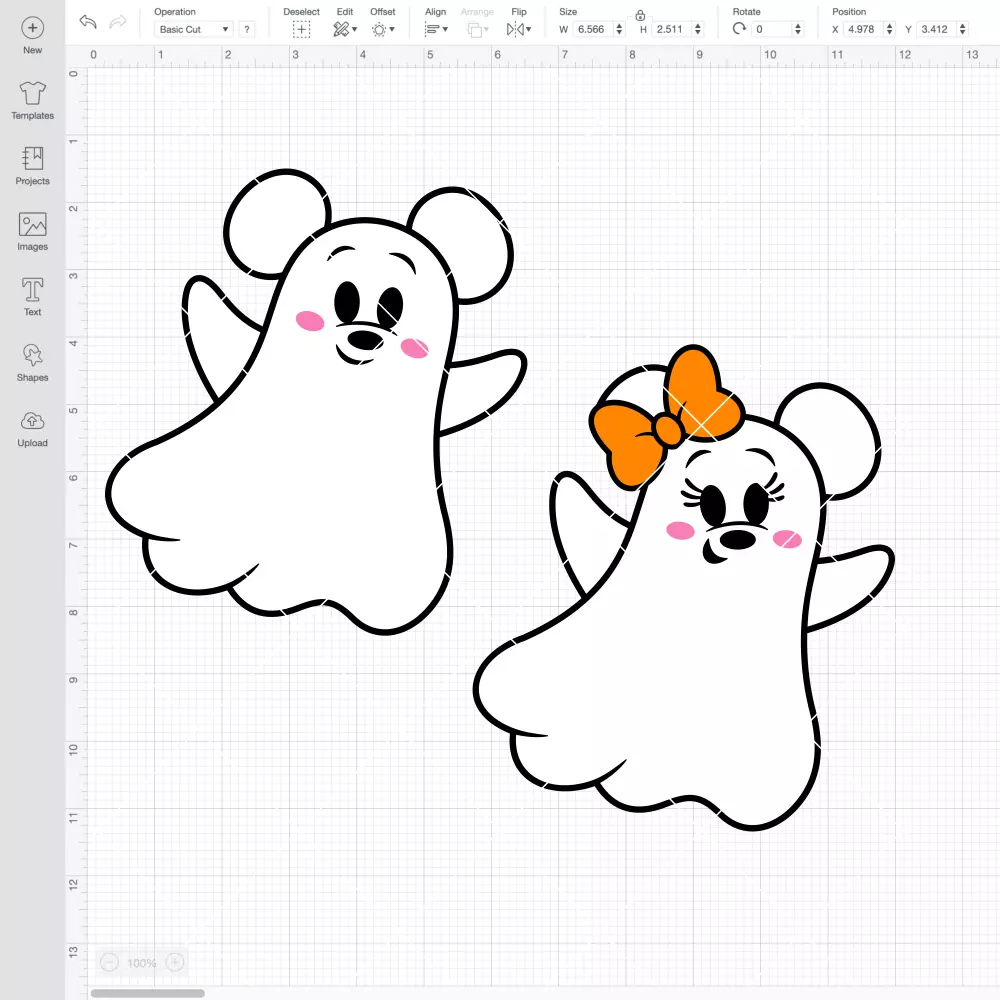Viewport: 1000px width, 1000px height.
Task: Click the Width value field
Action: coord(592,29)
